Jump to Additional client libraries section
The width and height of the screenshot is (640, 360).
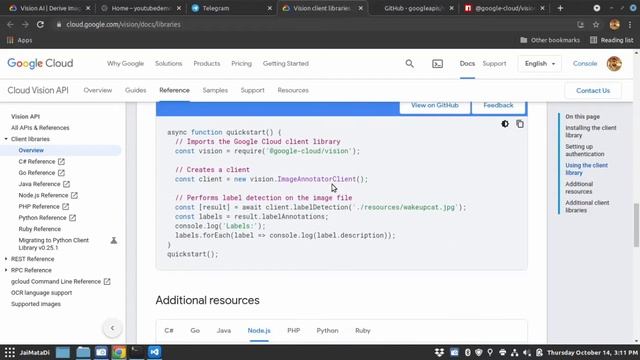tap(587, 207)
